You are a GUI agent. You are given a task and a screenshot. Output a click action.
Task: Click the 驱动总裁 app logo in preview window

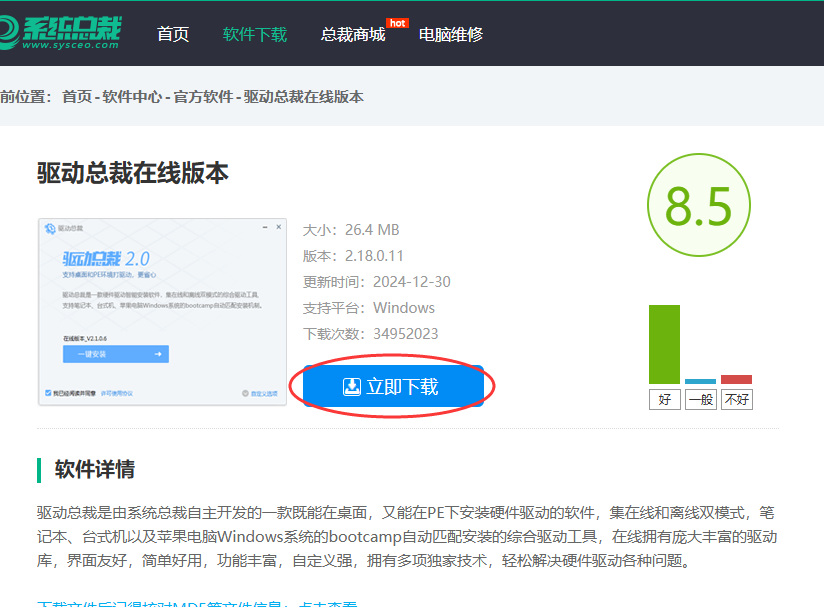point(50,229)
